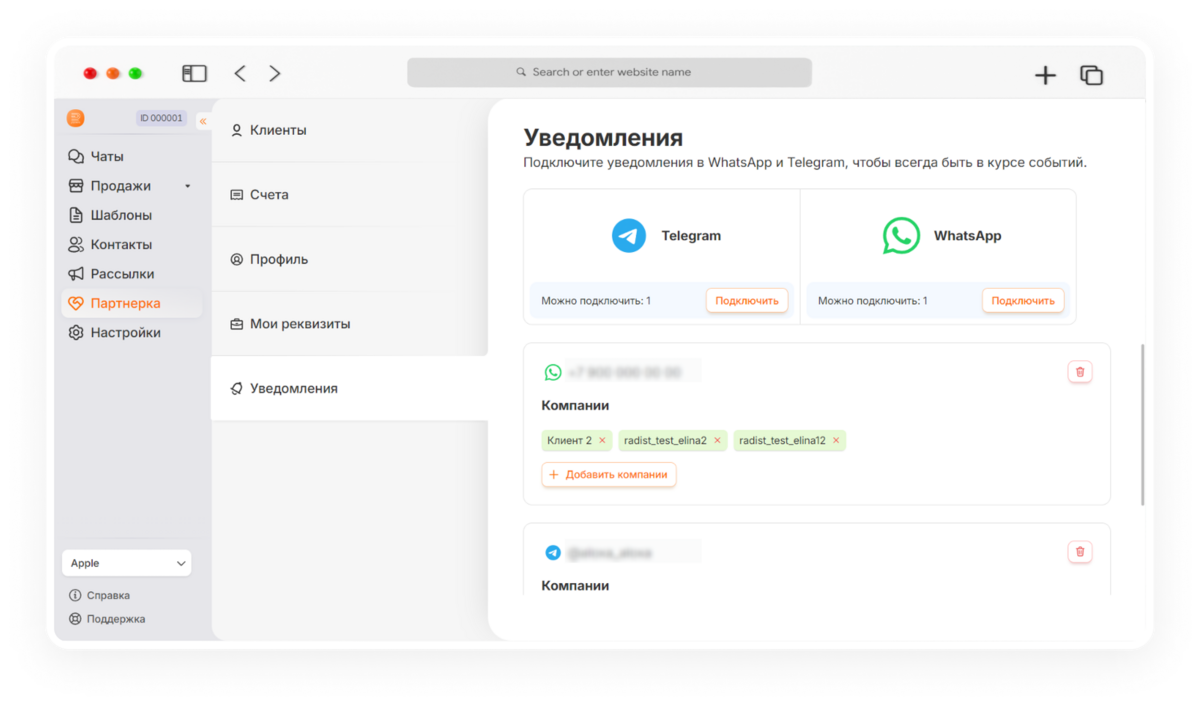
Task: Click the WhatsApp logo icon
Action: coord(901,236)
